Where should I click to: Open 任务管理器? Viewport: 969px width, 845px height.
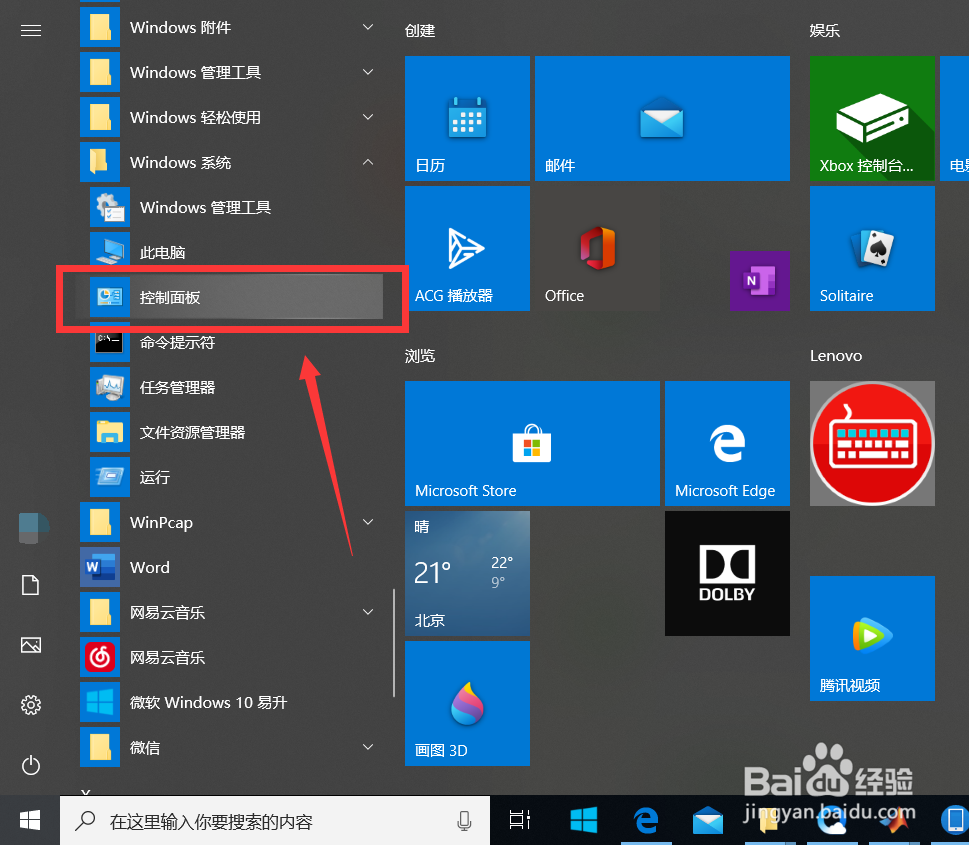pyautogui.click(x=235, y=388)
